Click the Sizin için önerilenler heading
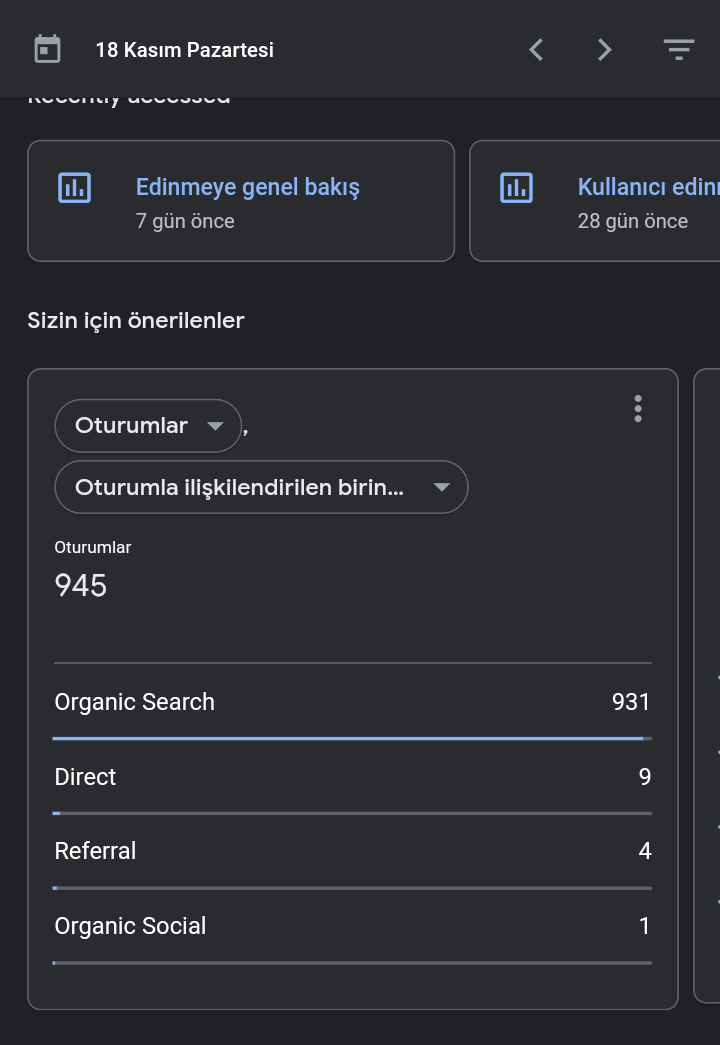This screenshot has width=720, height=1045. click(x=136, y=321)
